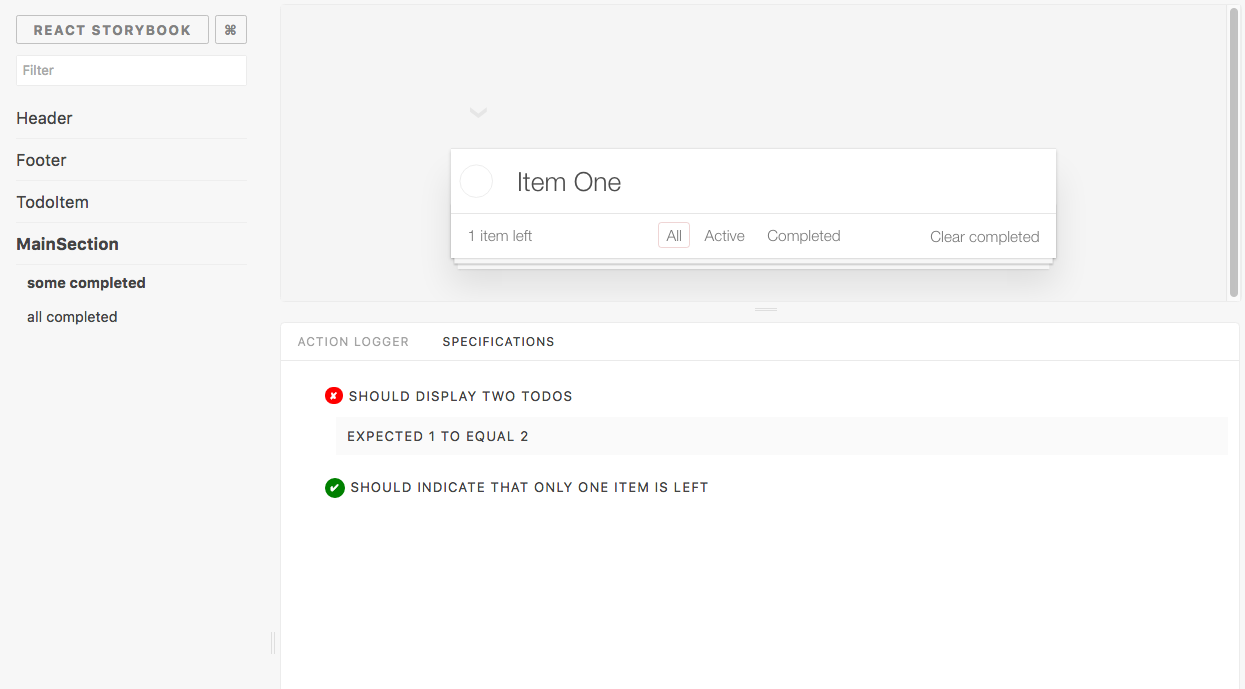Select the Completed filter

click(804, 236)
